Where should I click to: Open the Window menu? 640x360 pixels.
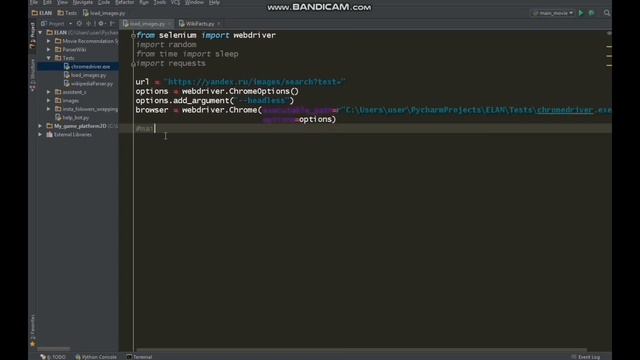[194, 2]
